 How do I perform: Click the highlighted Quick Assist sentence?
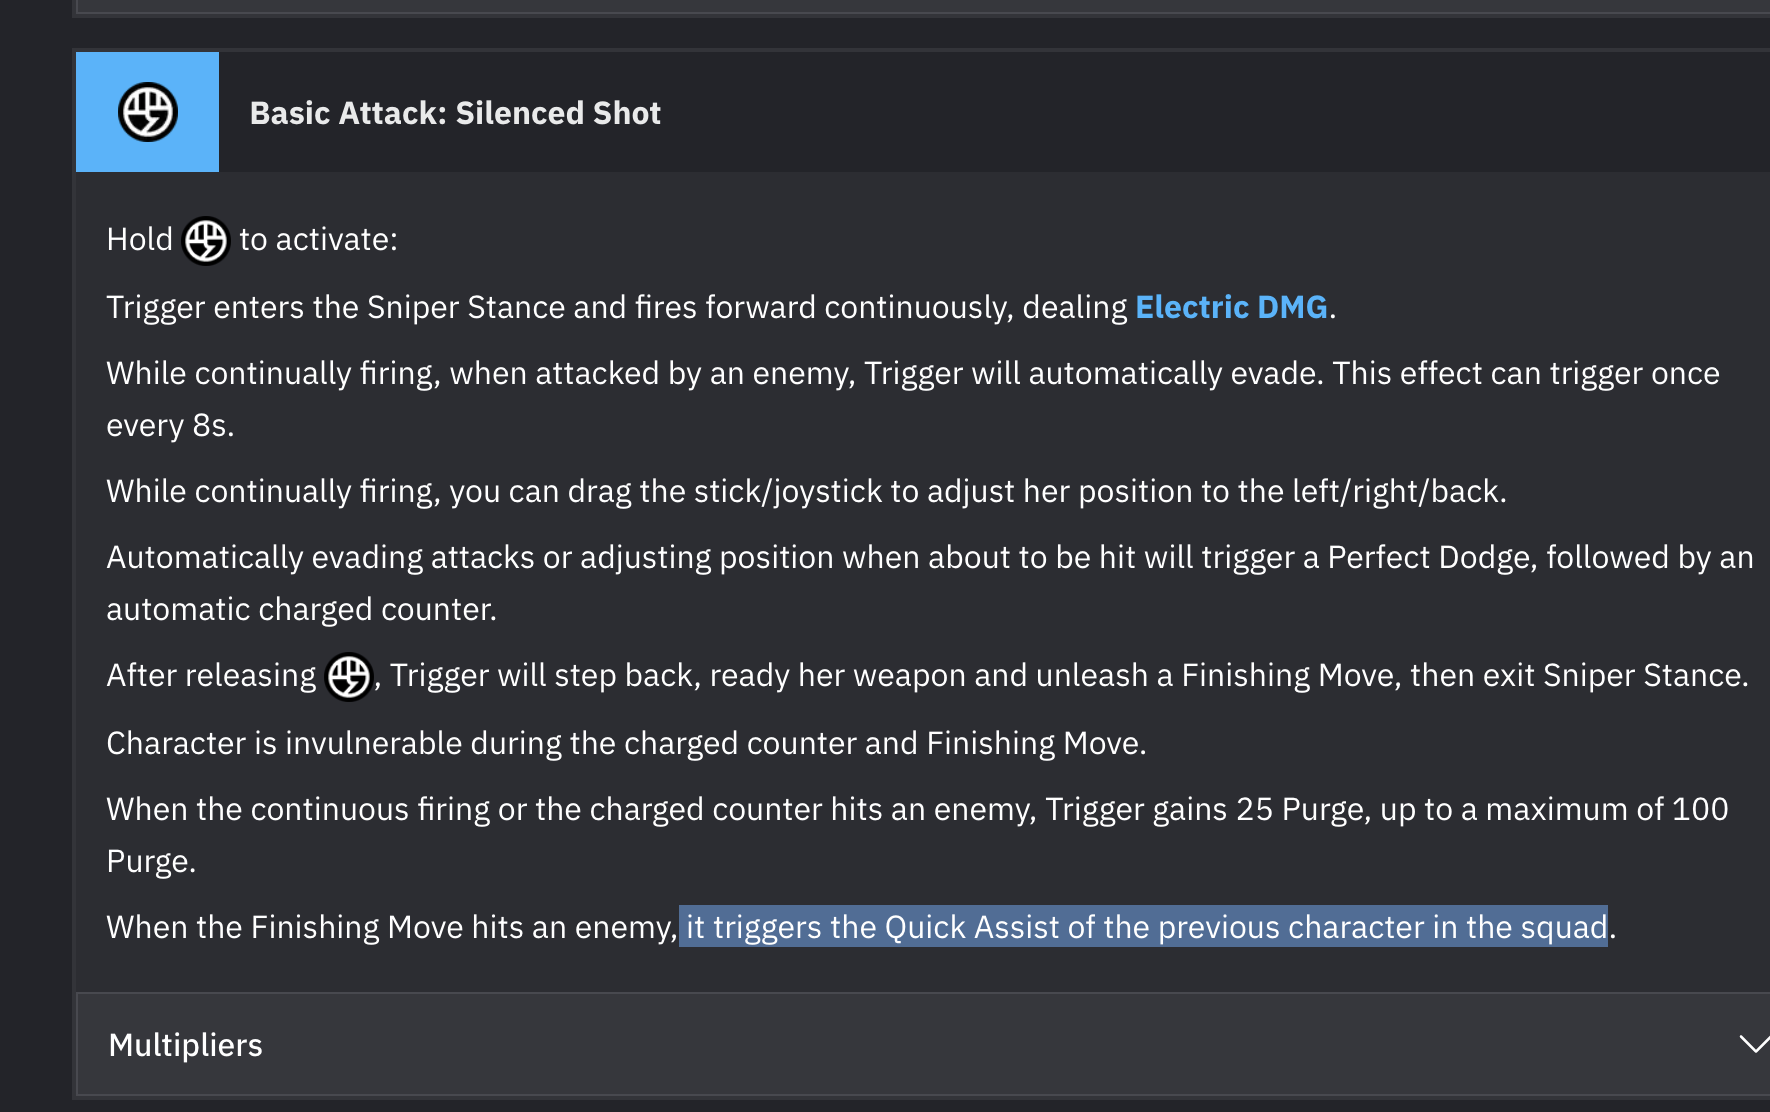pos(1146,927)
